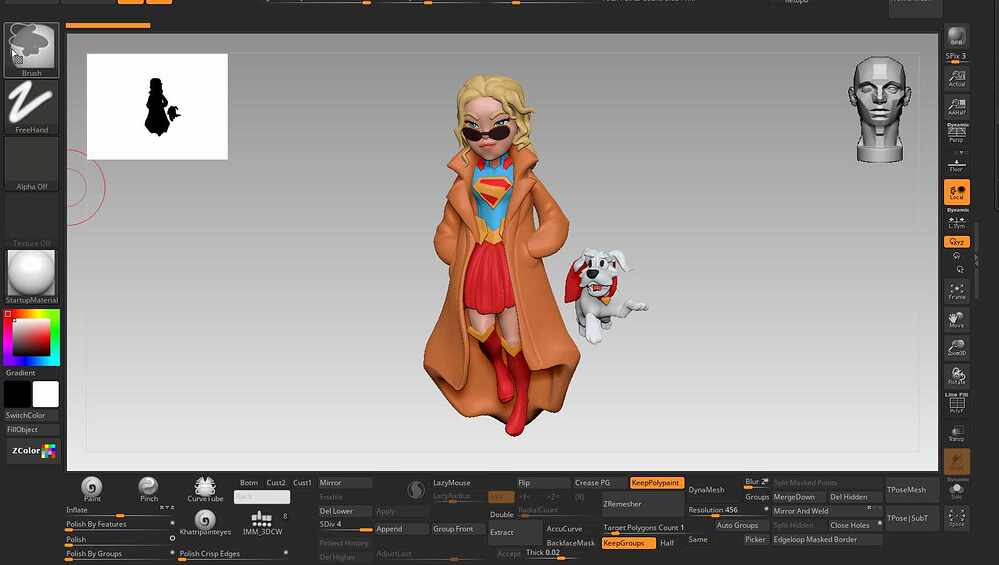Open the Alpha Off slot
Viewport: 999px width, 565px height.
tap(32, 164)
